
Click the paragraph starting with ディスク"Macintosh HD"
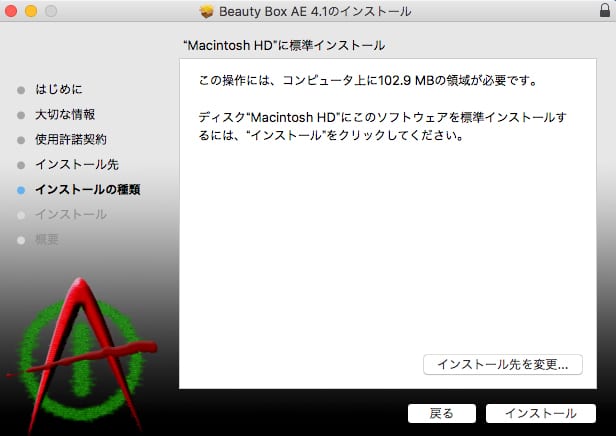click(x=382, y=126)
